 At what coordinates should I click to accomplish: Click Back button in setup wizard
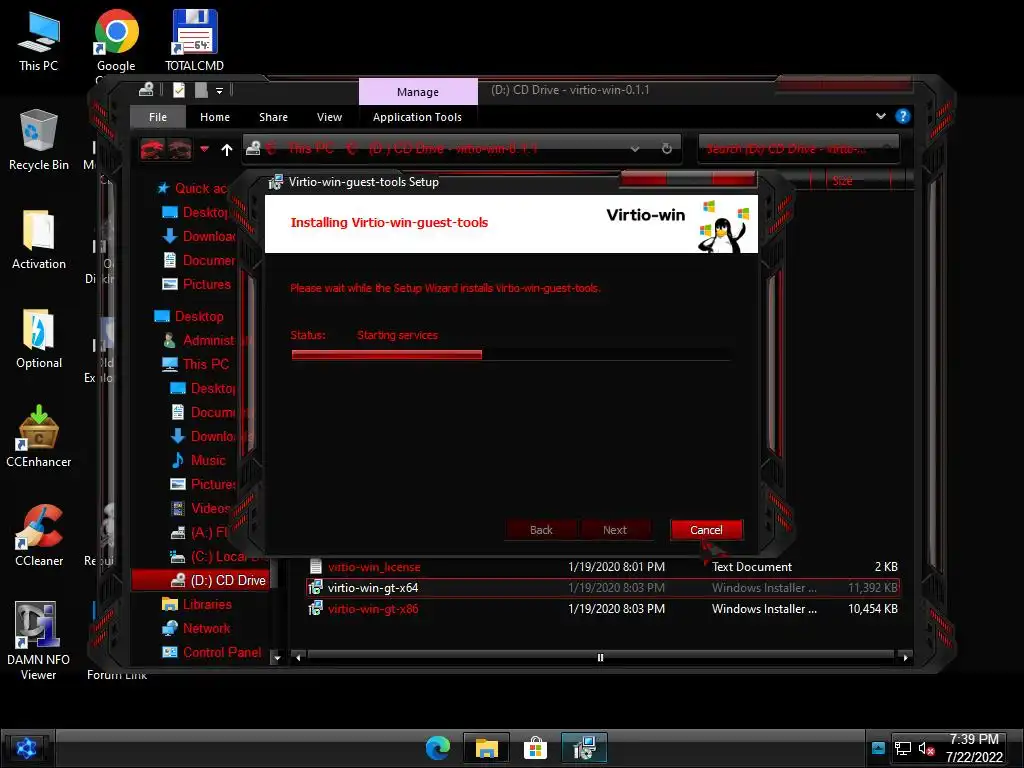click(x=541, y=530)
